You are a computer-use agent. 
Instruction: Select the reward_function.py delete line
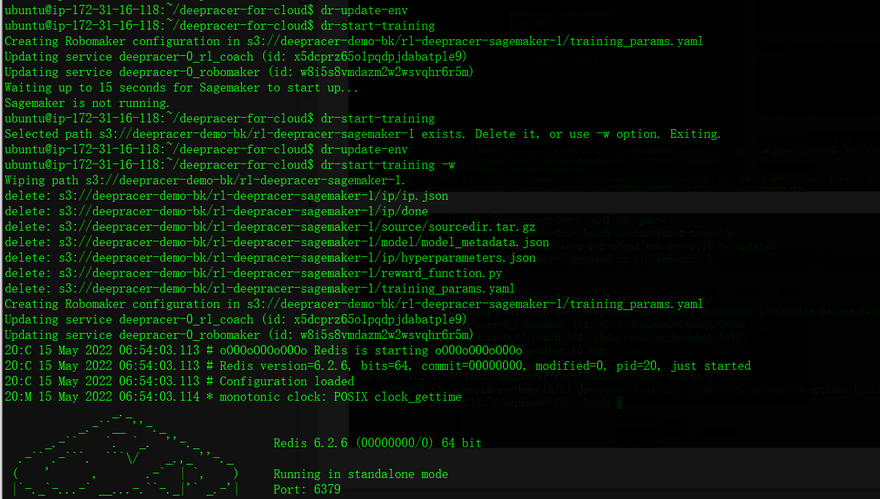coord(258,274)
